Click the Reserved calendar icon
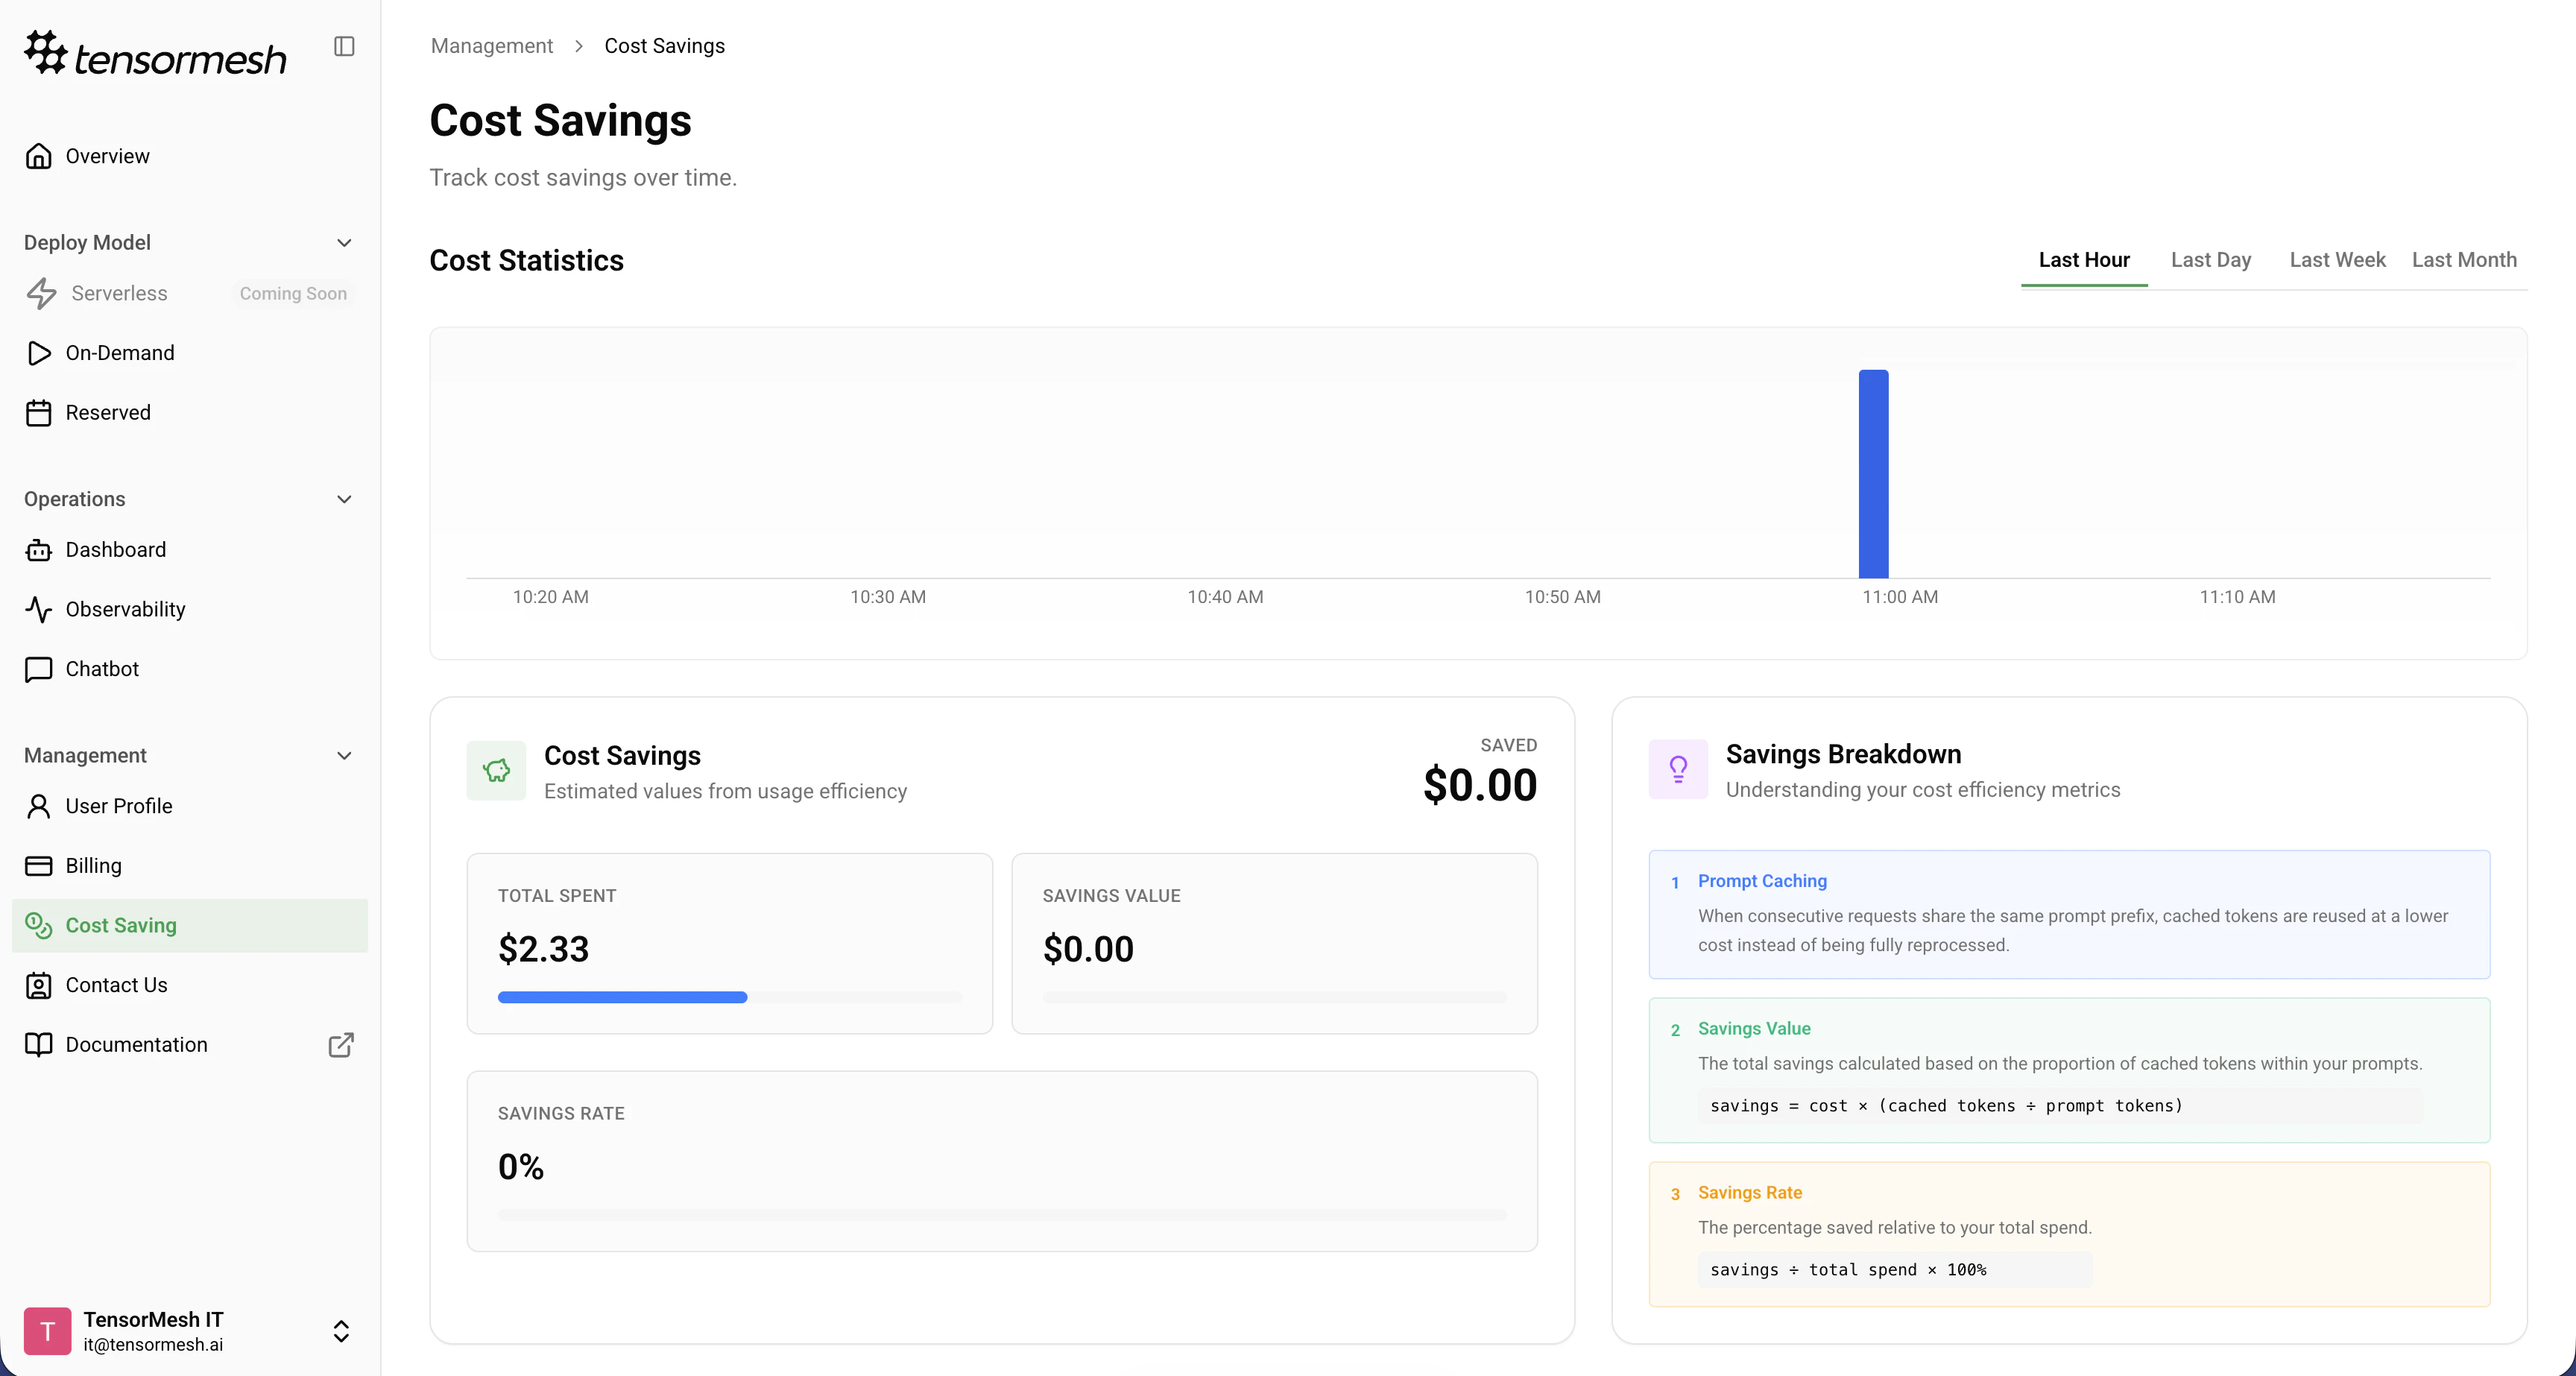The height and width of the screenshot is (1376, 2576). click(39, 413)
